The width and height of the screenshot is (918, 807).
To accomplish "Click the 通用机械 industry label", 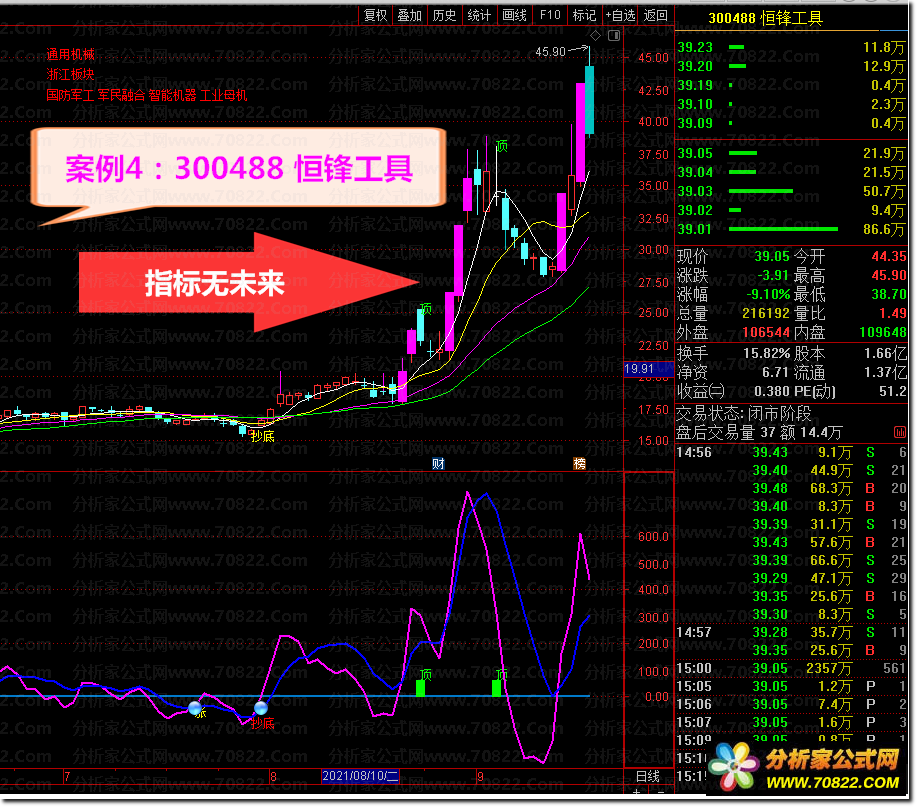I will click(x=70, y=55).
